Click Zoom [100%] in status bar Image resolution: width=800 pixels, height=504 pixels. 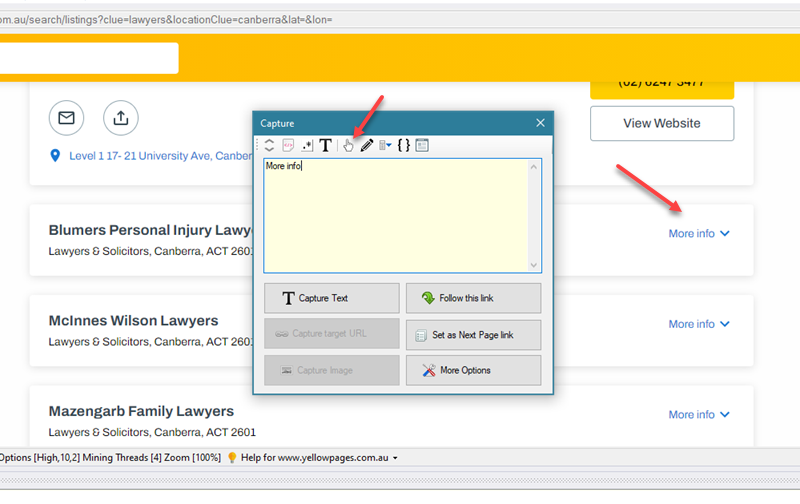[x=192, y=458]
